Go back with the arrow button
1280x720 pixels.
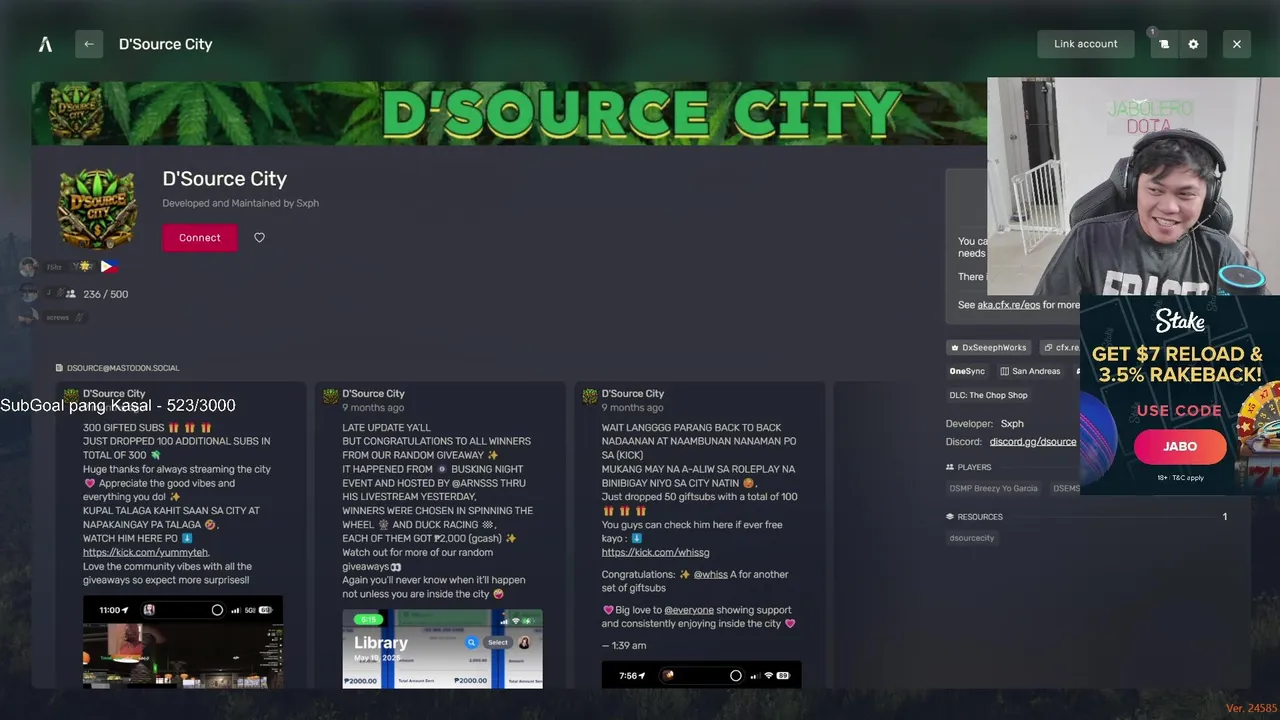point(89,44)
